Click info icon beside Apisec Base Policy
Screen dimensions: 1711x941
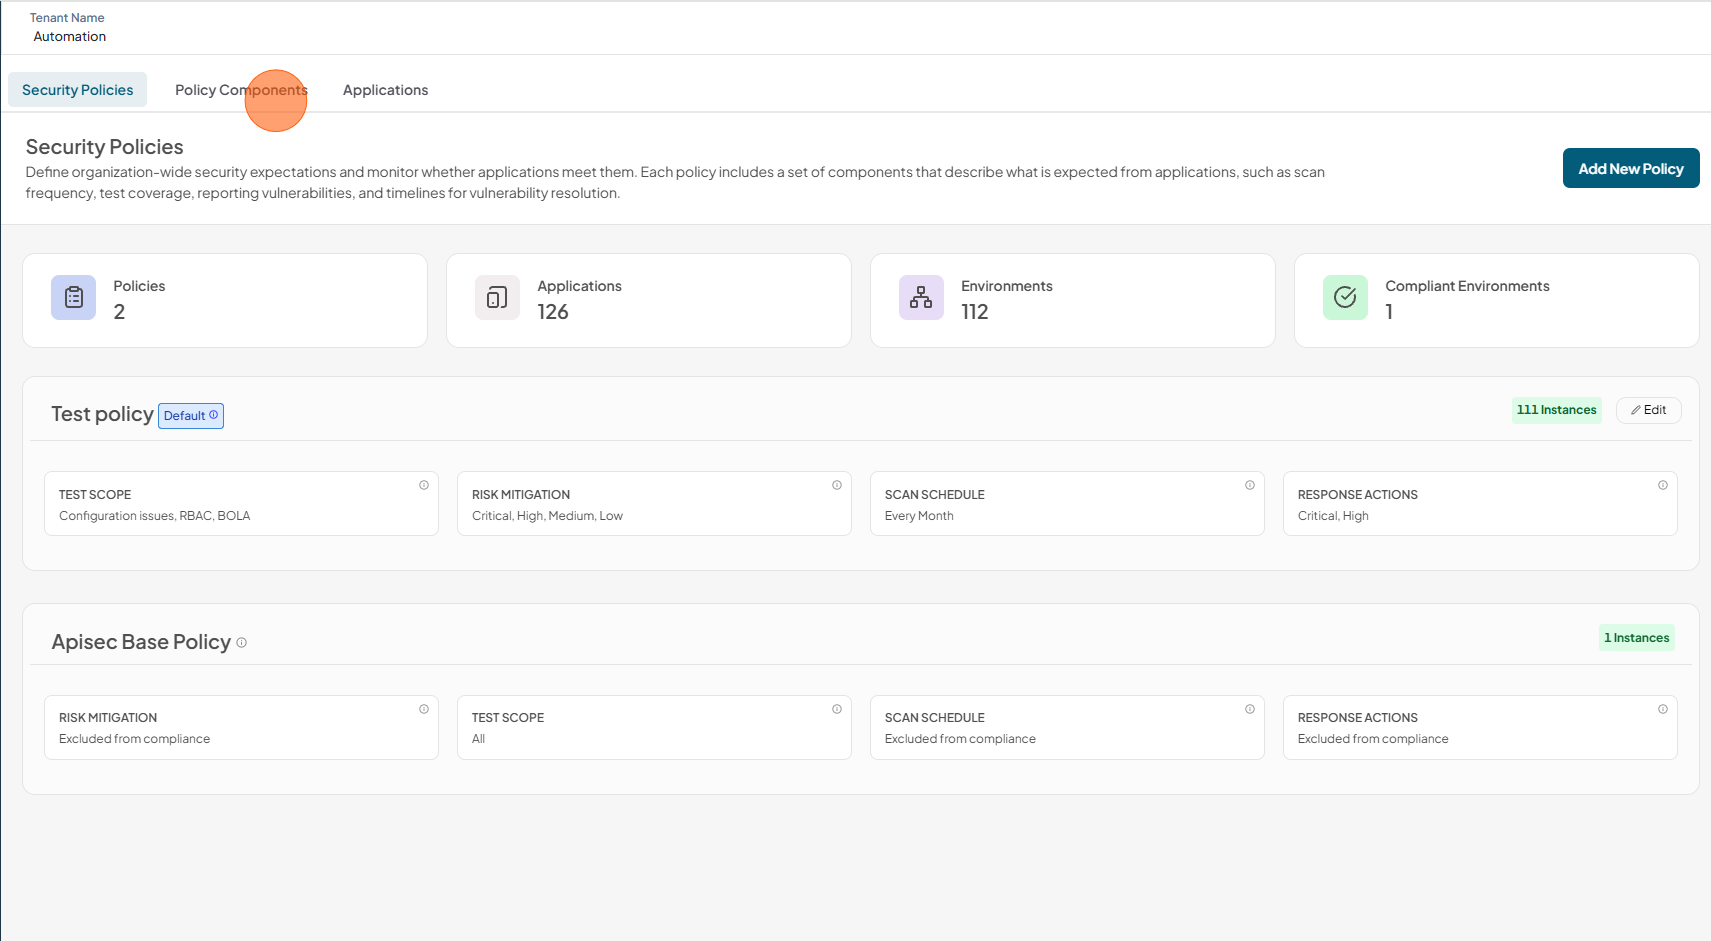(x=241, y=643)
